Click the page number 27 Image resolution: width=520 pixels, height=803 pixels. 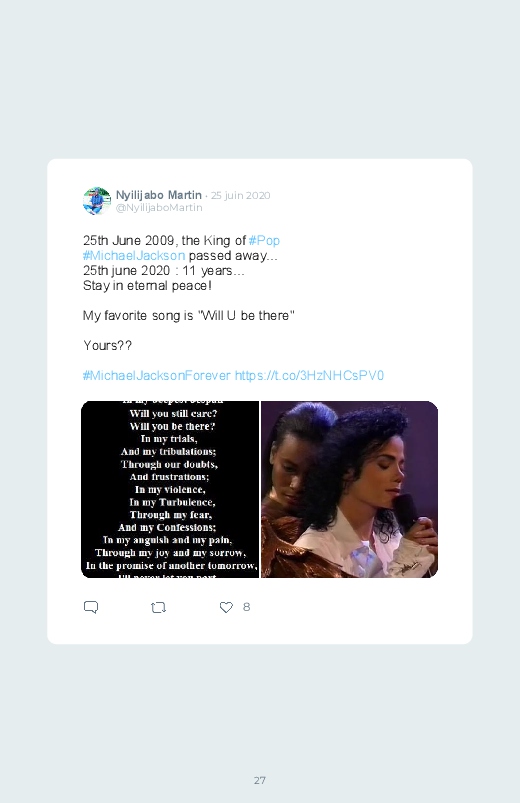click(x=260, y=780)
